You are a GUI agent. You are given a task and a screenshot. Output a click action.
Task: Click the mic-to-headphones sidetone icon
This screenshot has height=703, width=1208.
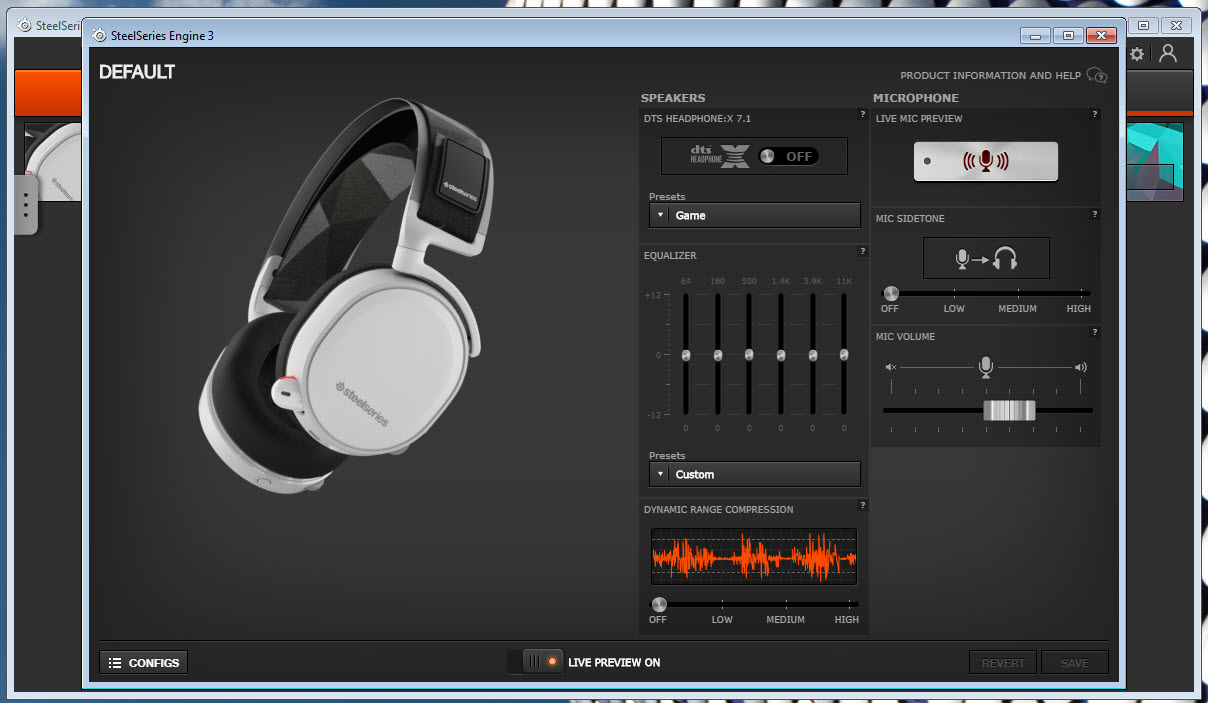pos(986,258)
